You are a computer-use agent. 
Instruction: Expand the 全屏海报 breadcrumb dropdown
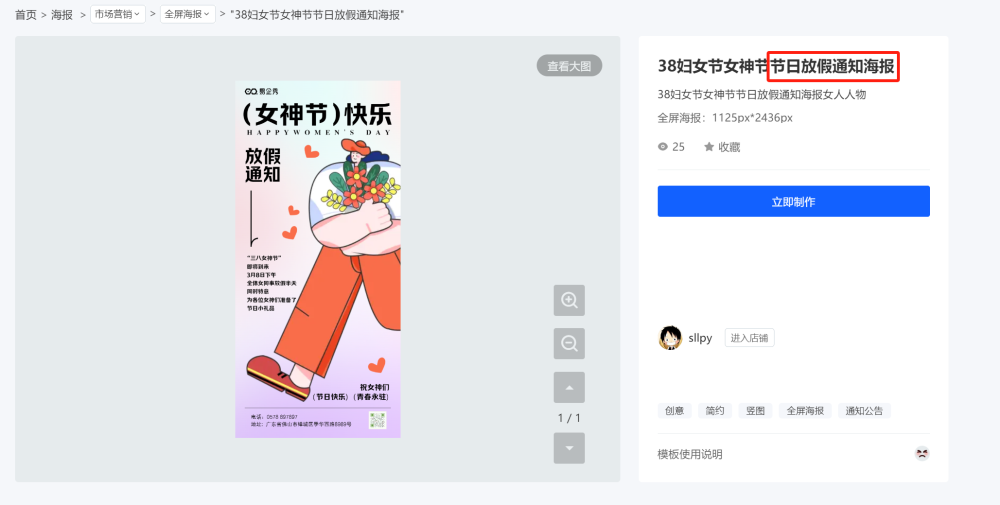pyautogui.click(x=188, y=14)
